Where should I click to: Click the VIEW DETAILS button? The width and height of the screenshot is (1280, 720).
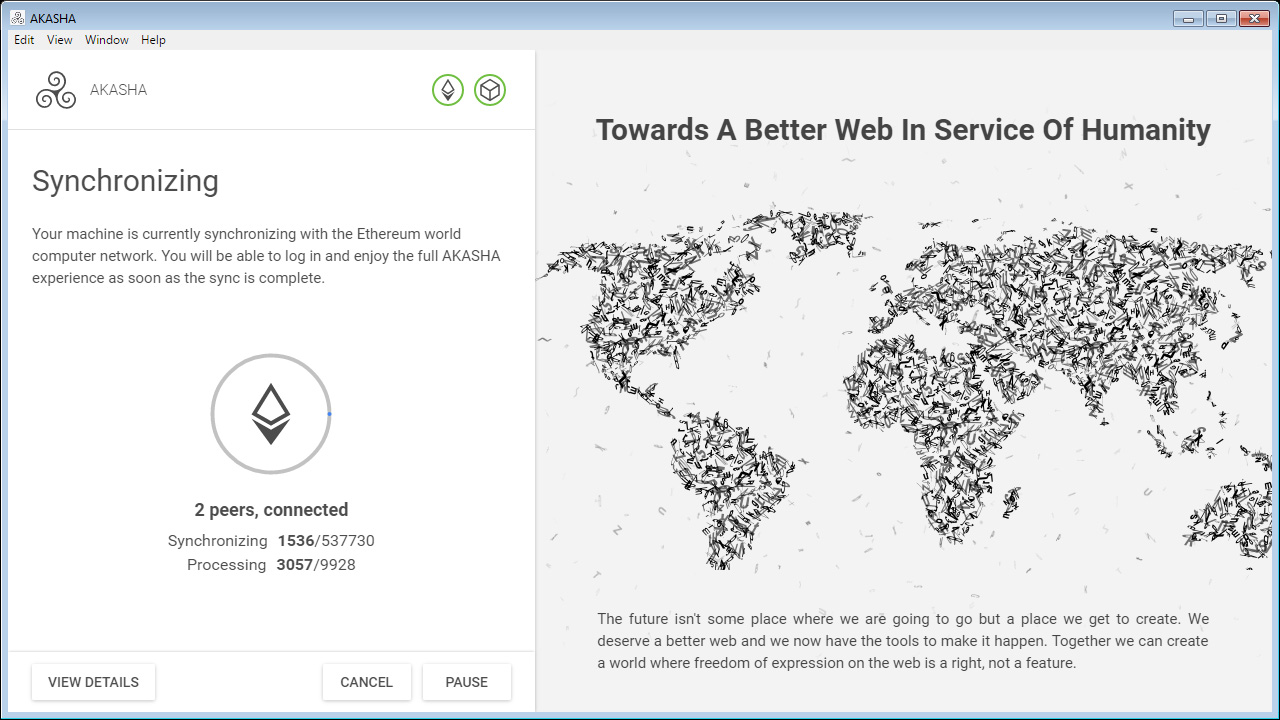point(94,682)
